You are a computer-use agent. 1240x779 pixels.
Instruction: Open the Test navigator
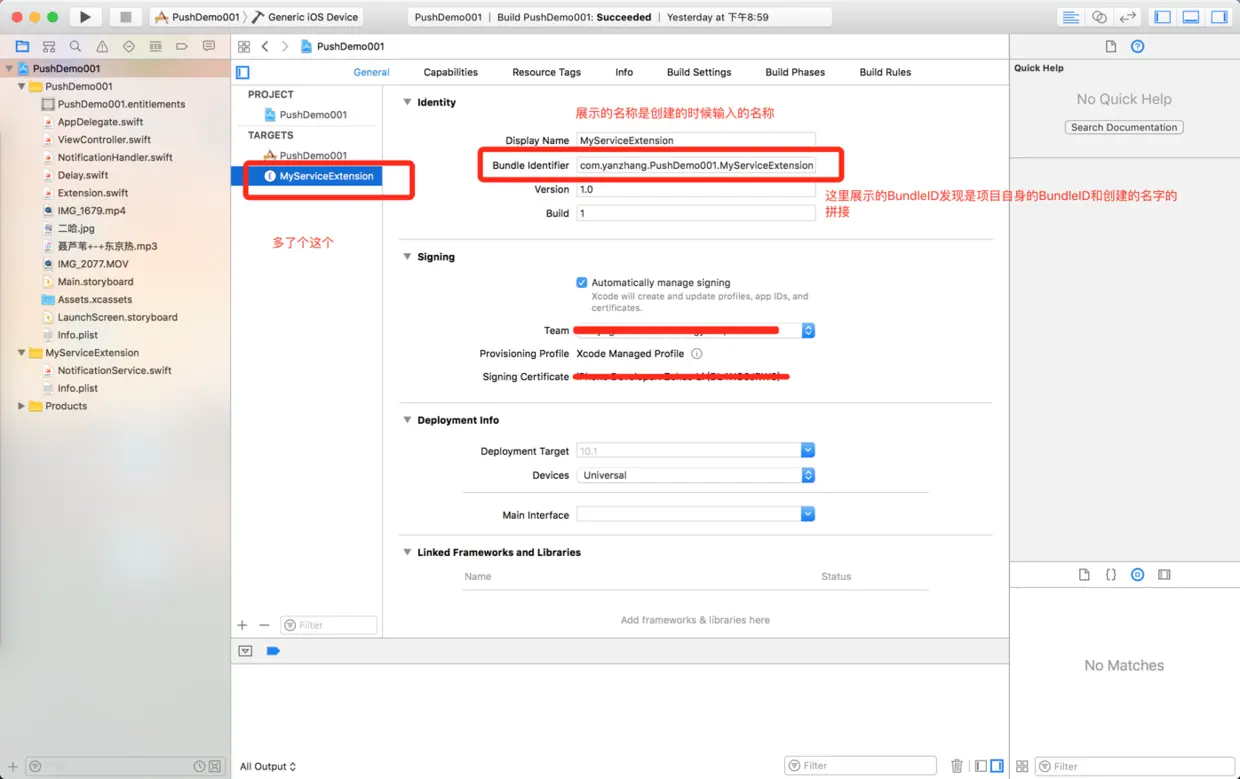tap(129, 46)
